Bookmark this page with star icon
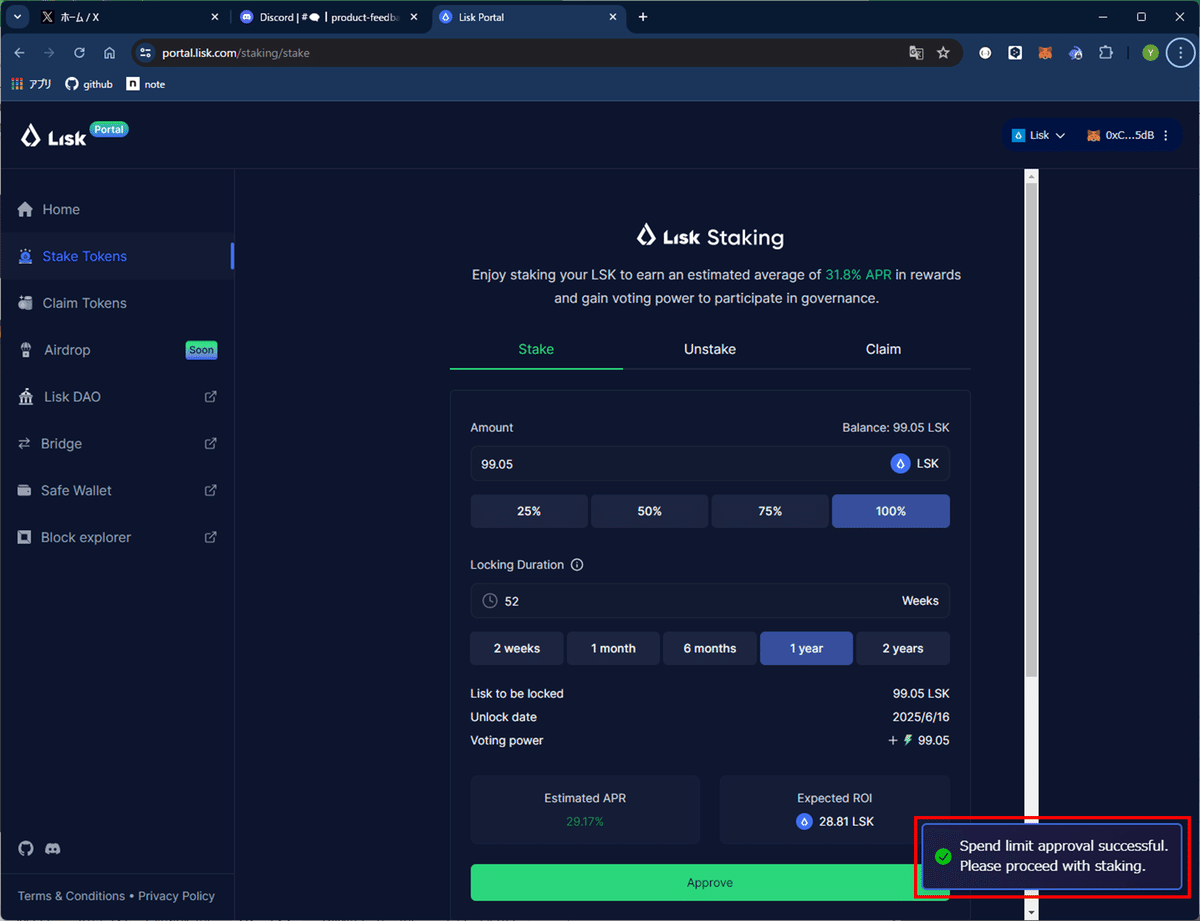Image resolution: width=1200 pixels, height=921 pixels. click(x=943, y=53)
